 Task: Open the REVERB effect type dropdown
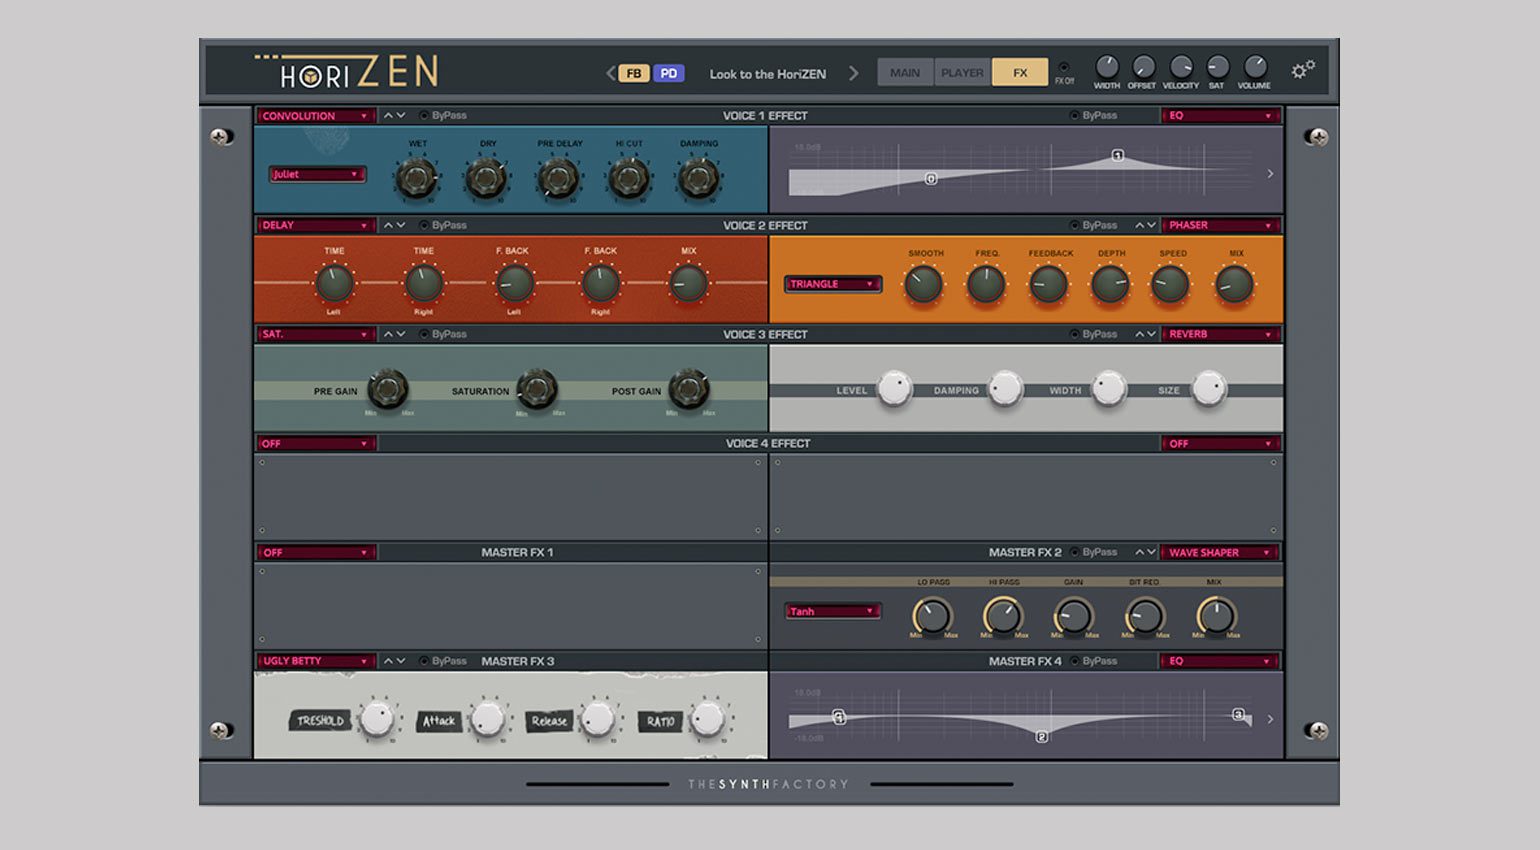point(1221,334)
